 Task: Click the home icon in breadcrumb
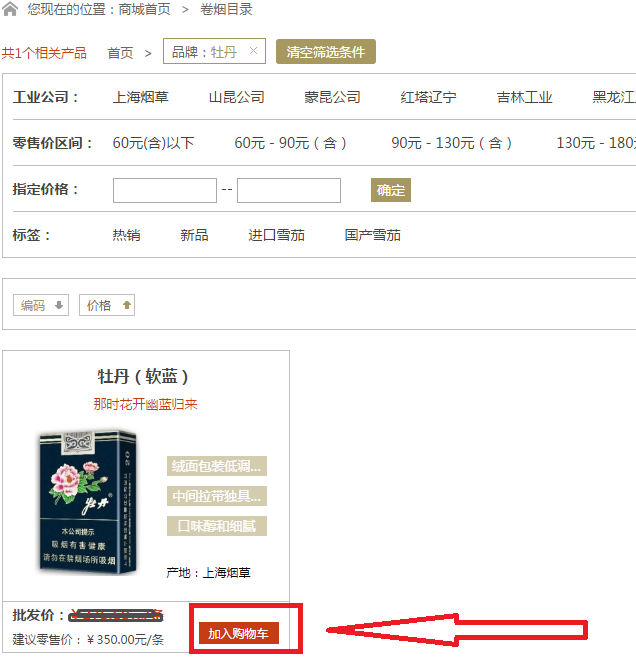pos(10,9)
